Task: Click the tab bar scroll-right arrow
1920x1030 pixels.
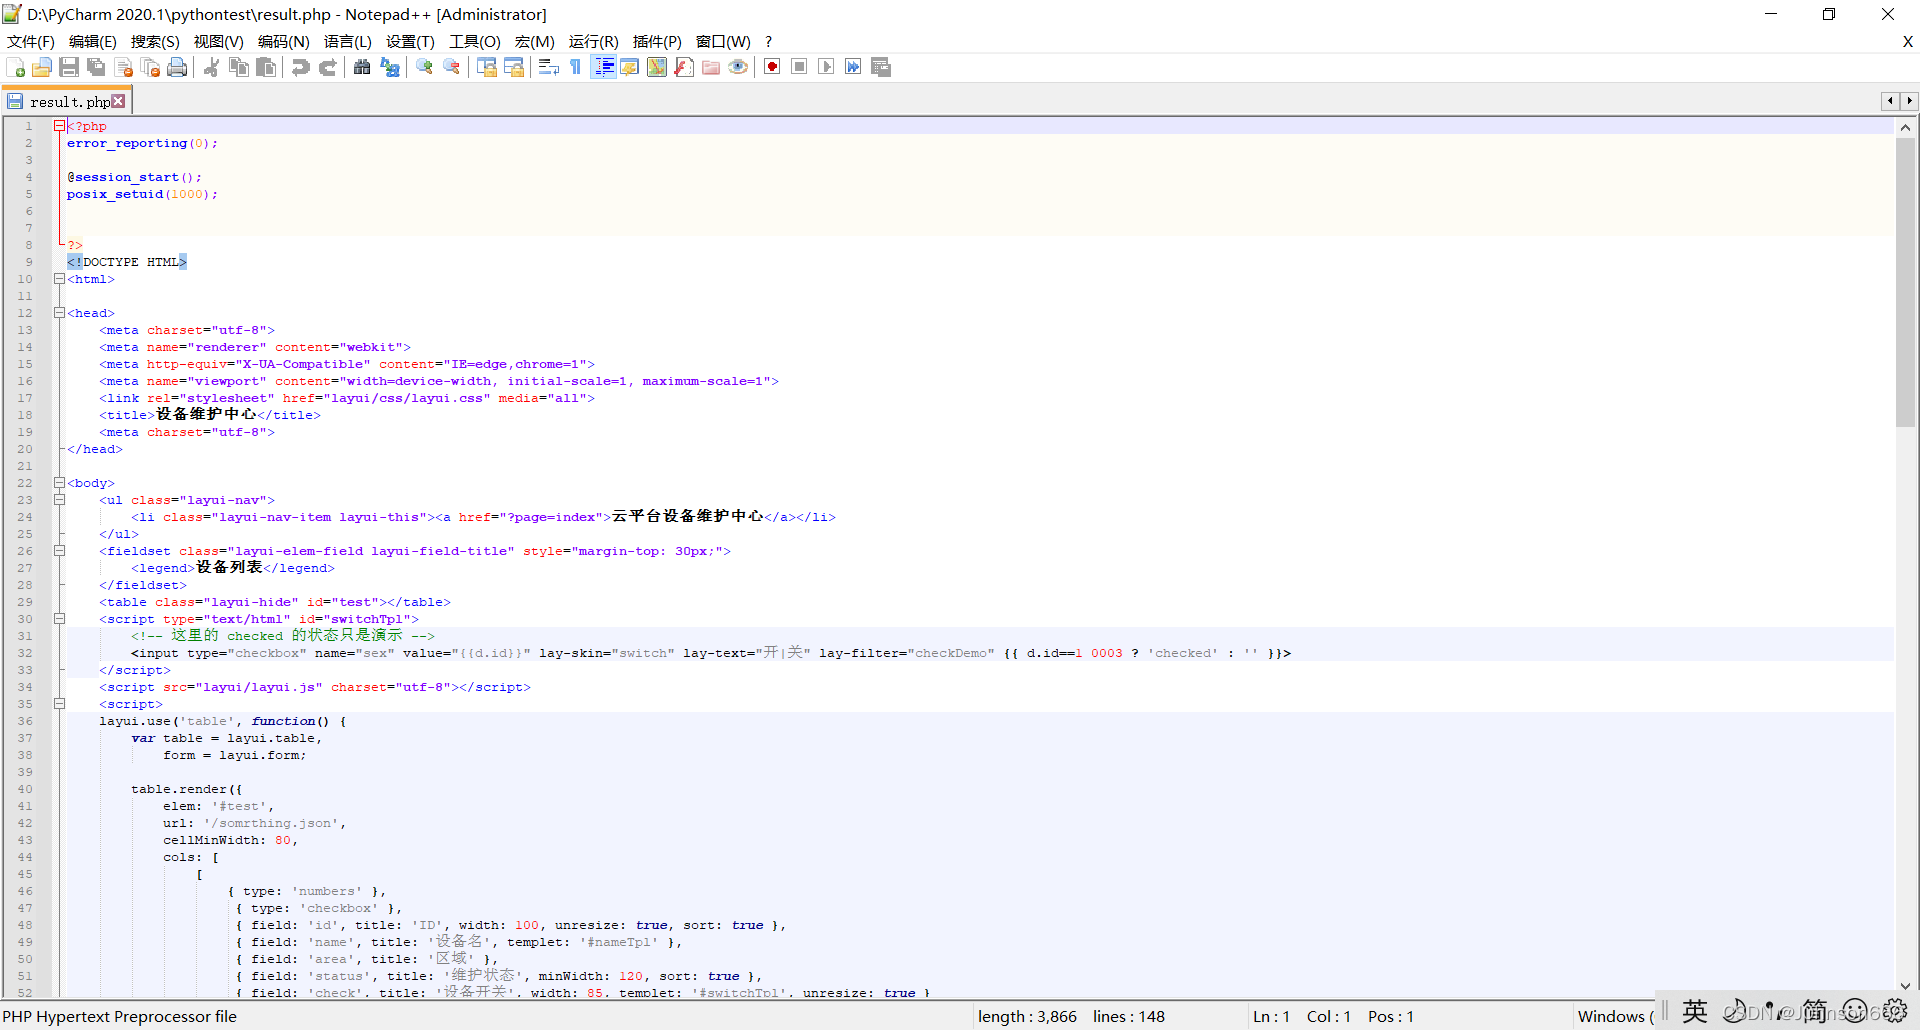Action: [x=1910, y=101]
